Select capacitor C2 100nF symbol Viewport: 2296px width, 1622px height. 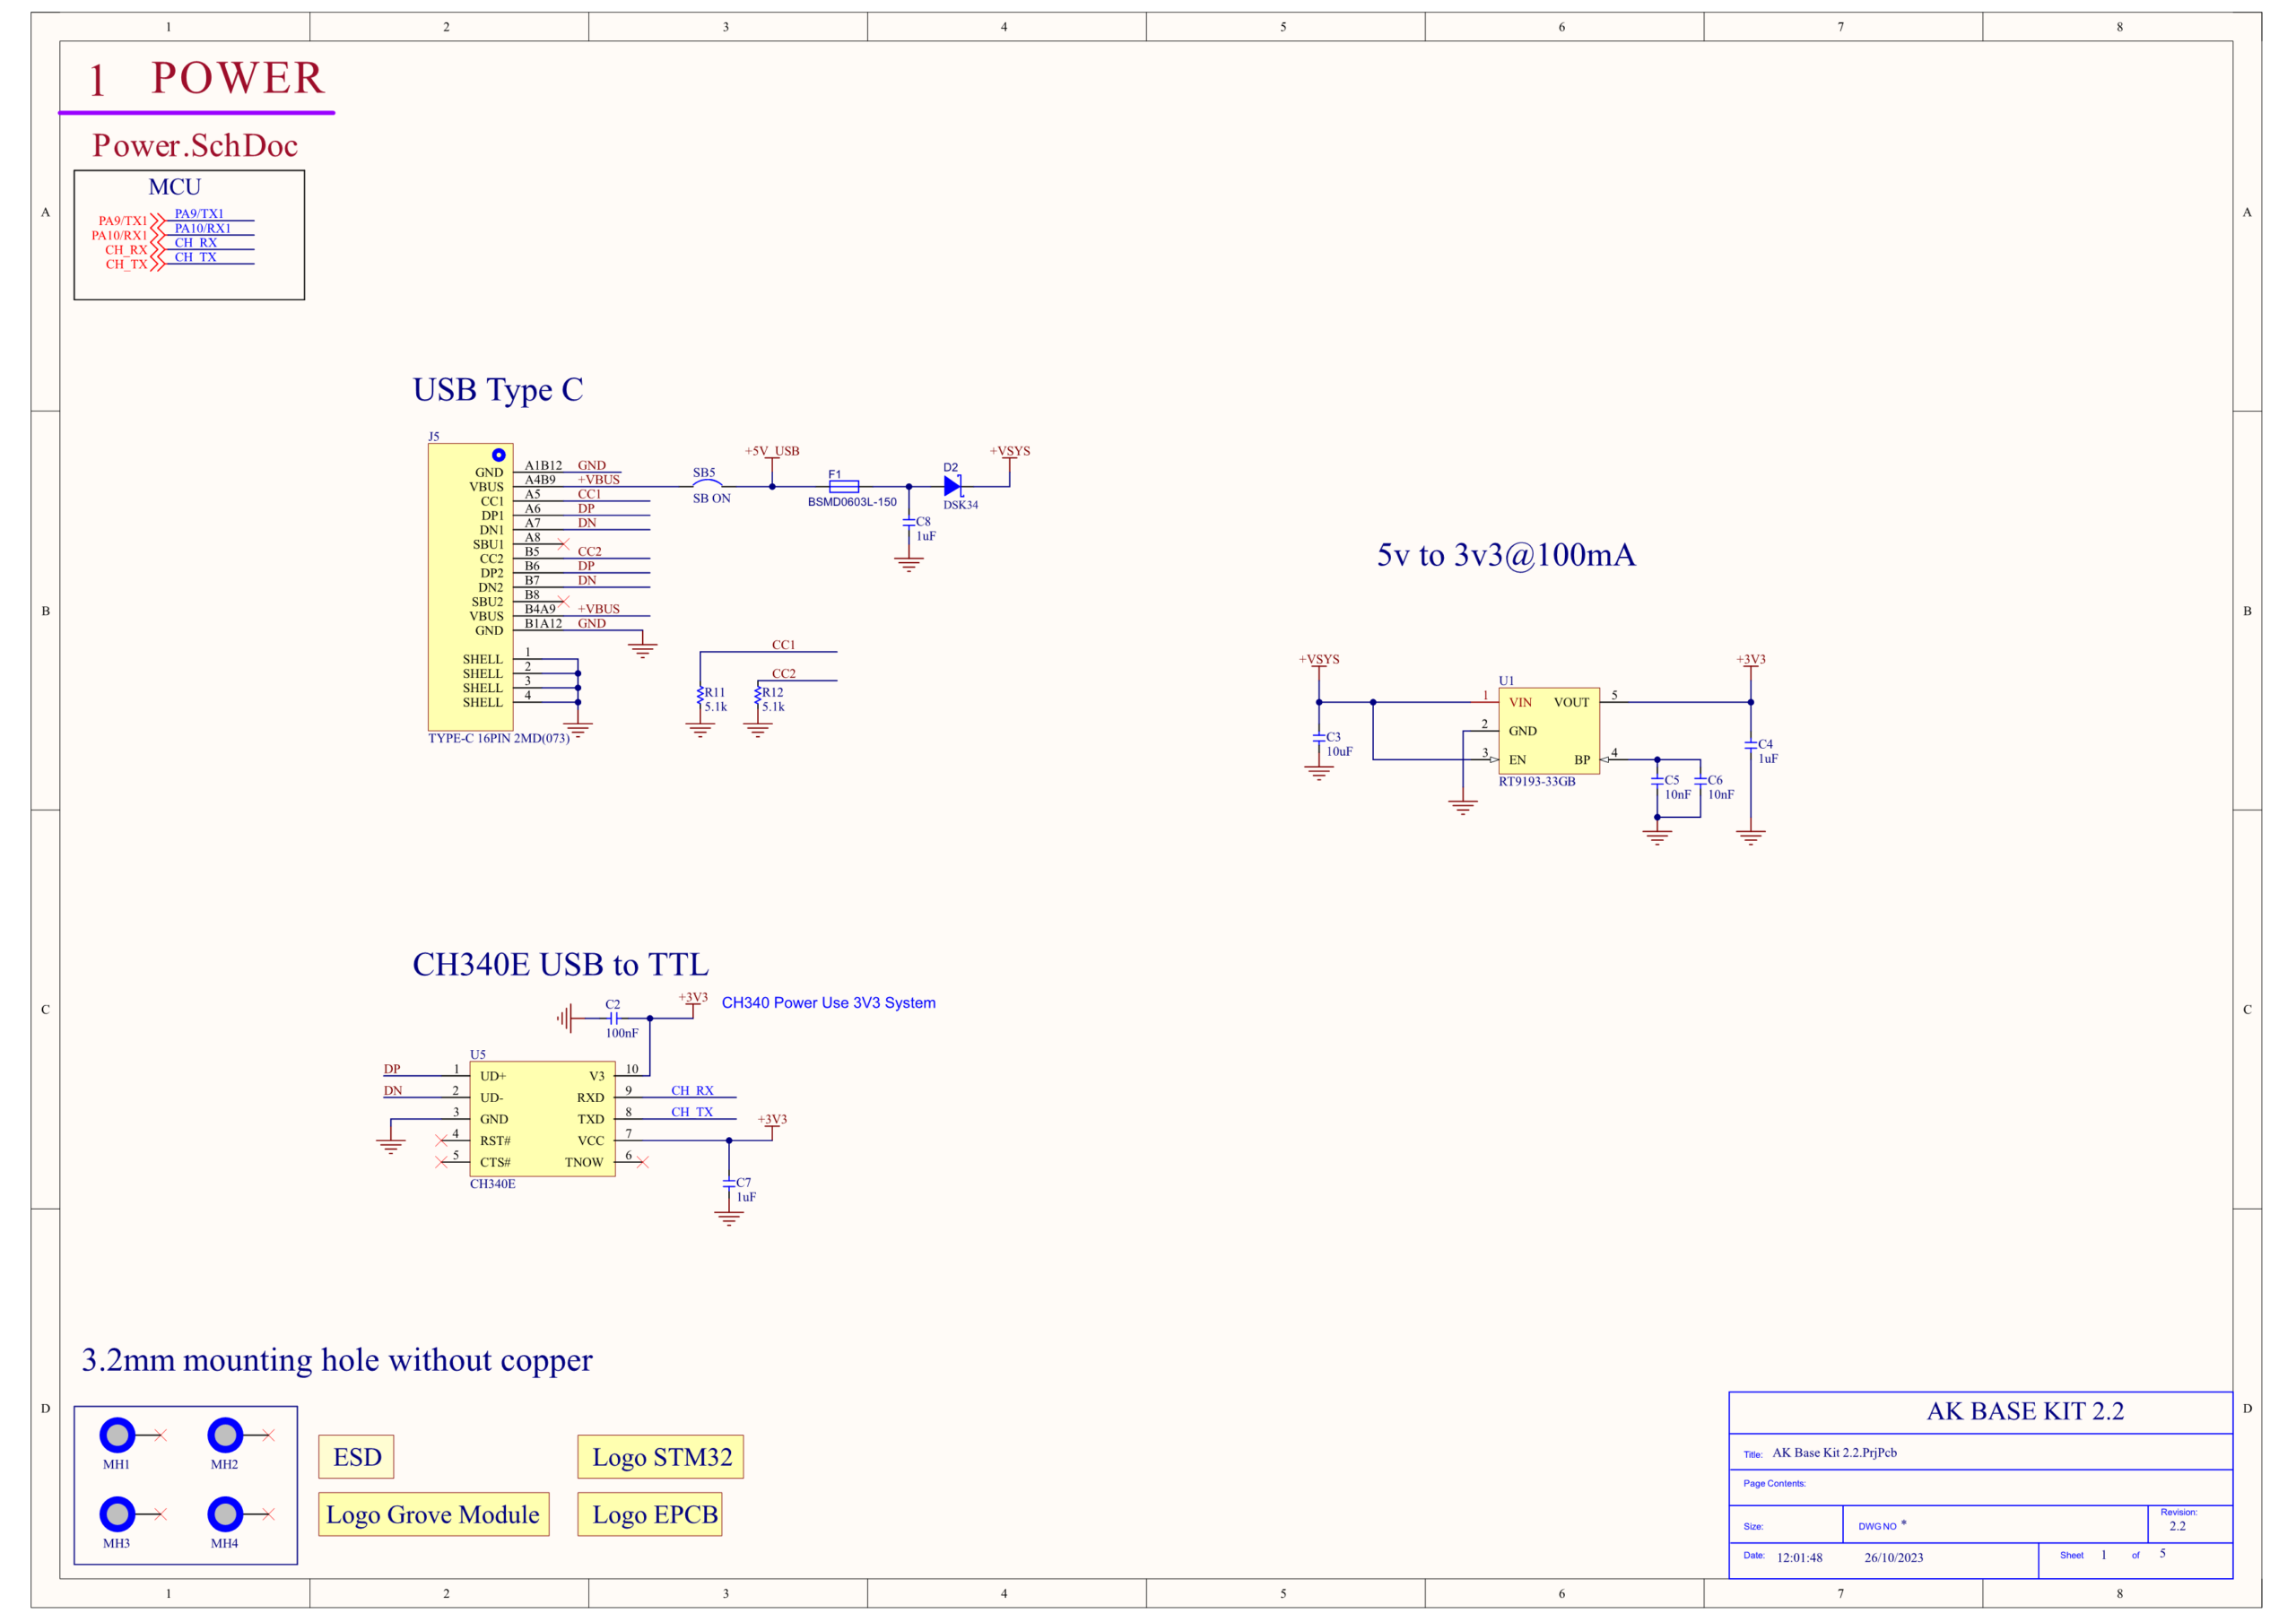(x=614, y=1018)
